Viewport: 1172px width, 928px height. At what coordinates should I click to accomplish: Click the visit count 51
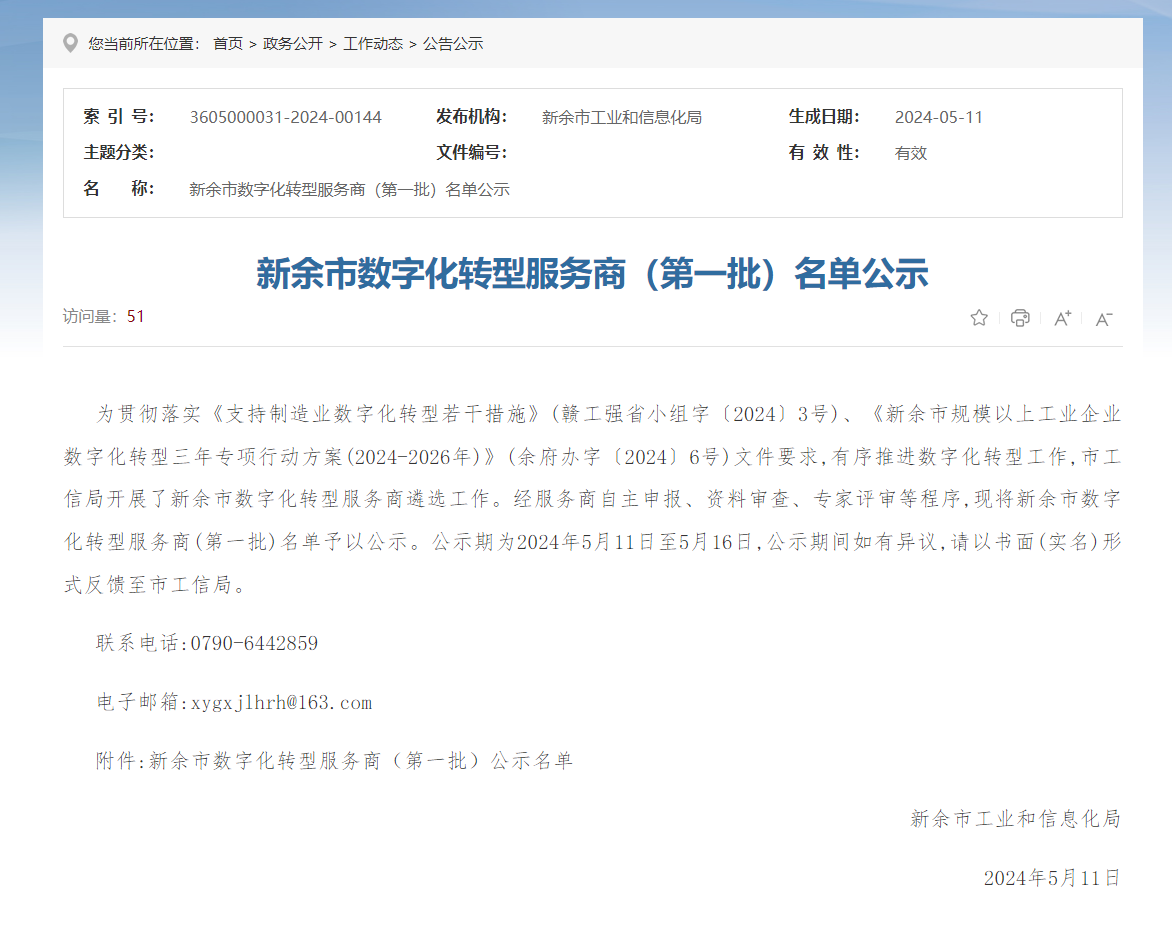(x=135, y=317)
